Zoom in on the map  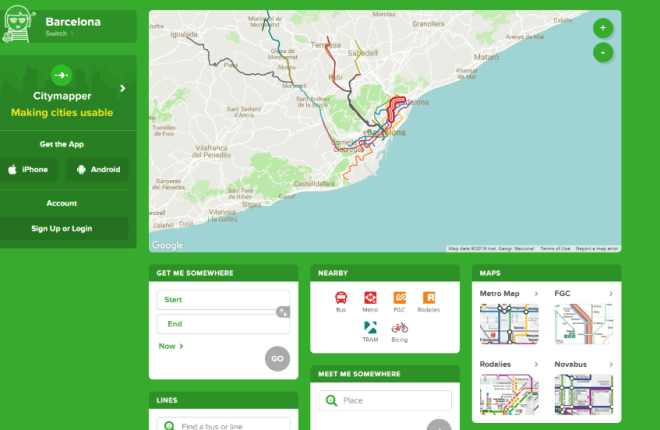click(603, 28)
